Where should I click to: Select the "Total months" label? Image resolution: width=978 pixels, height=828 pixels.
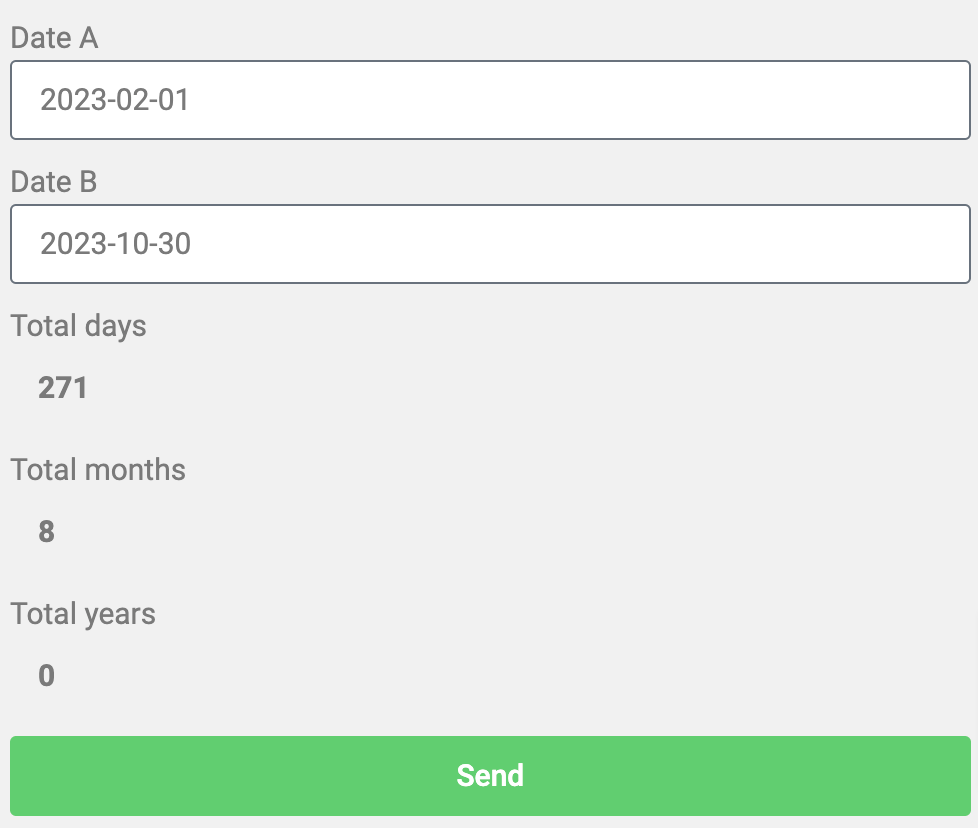point(98,469)
